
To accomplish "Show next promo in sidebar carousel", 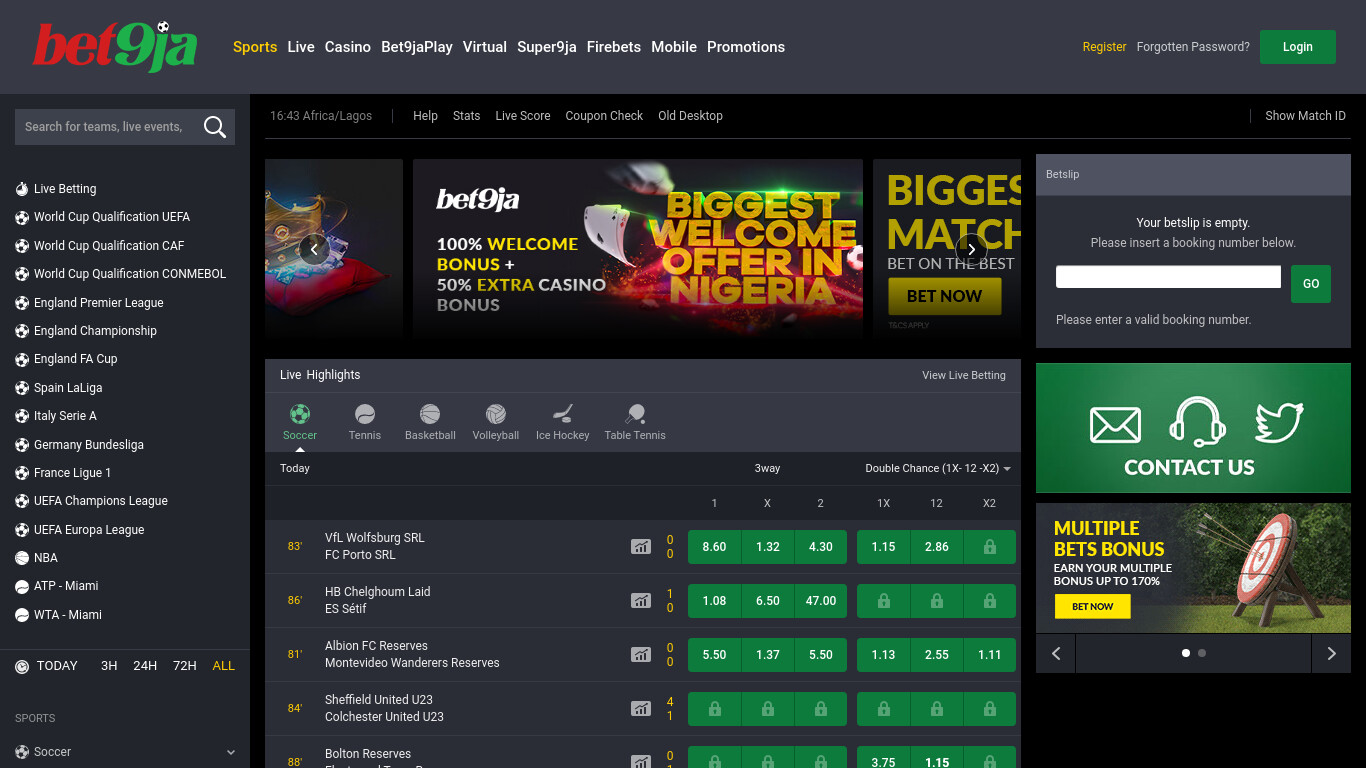I will 1331,654.
